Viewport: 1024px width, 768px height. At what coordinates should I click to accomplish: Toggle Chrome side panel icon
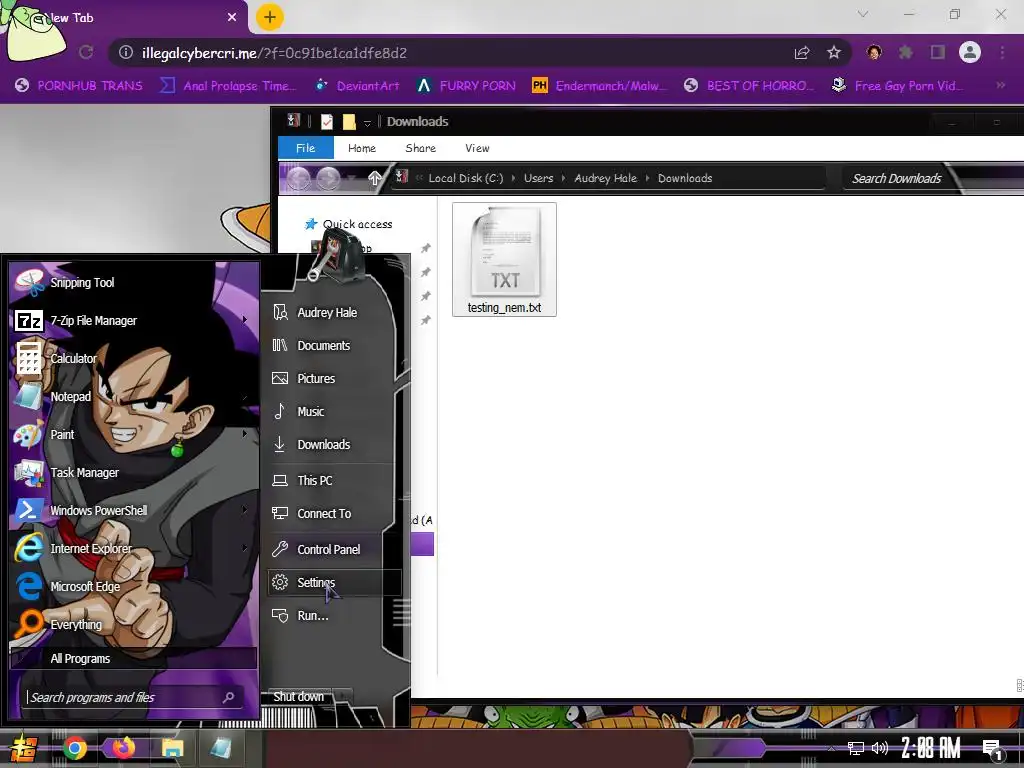(x=938, y=52)
